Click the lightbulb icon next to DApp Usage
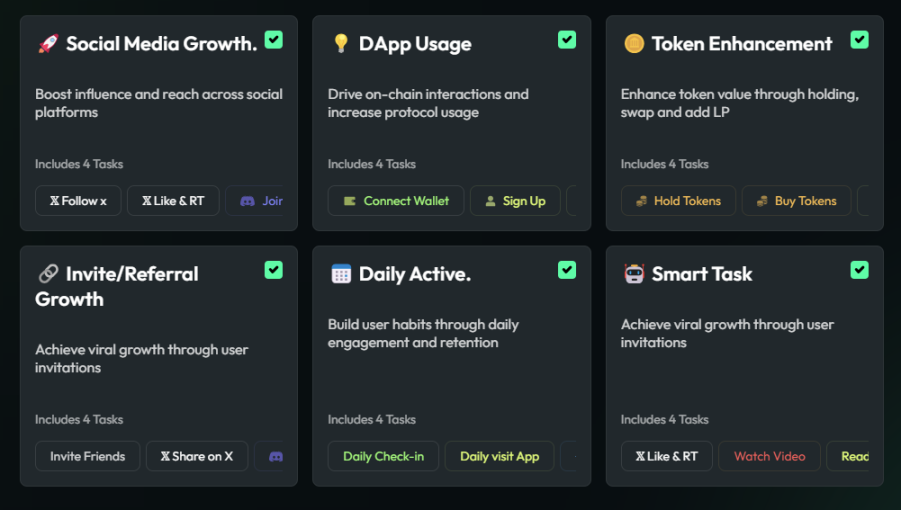 click(341, 44)
